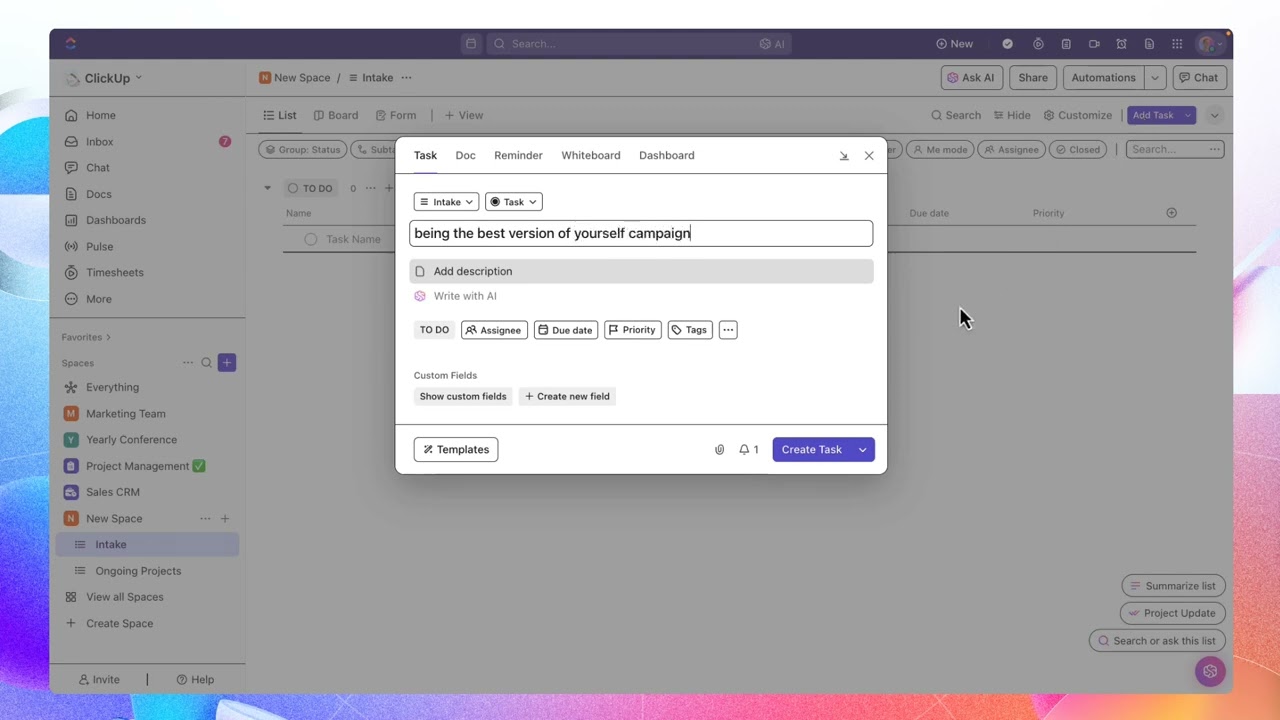Switch to the Dashboard tab
Viewport: 1280px width, 720px height.
tap(667, 156)
